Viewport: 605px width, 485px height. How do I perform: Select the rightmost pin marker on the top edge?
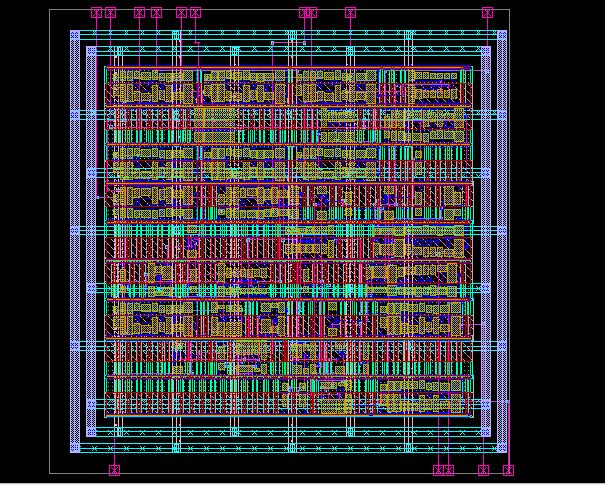point(487,13)
